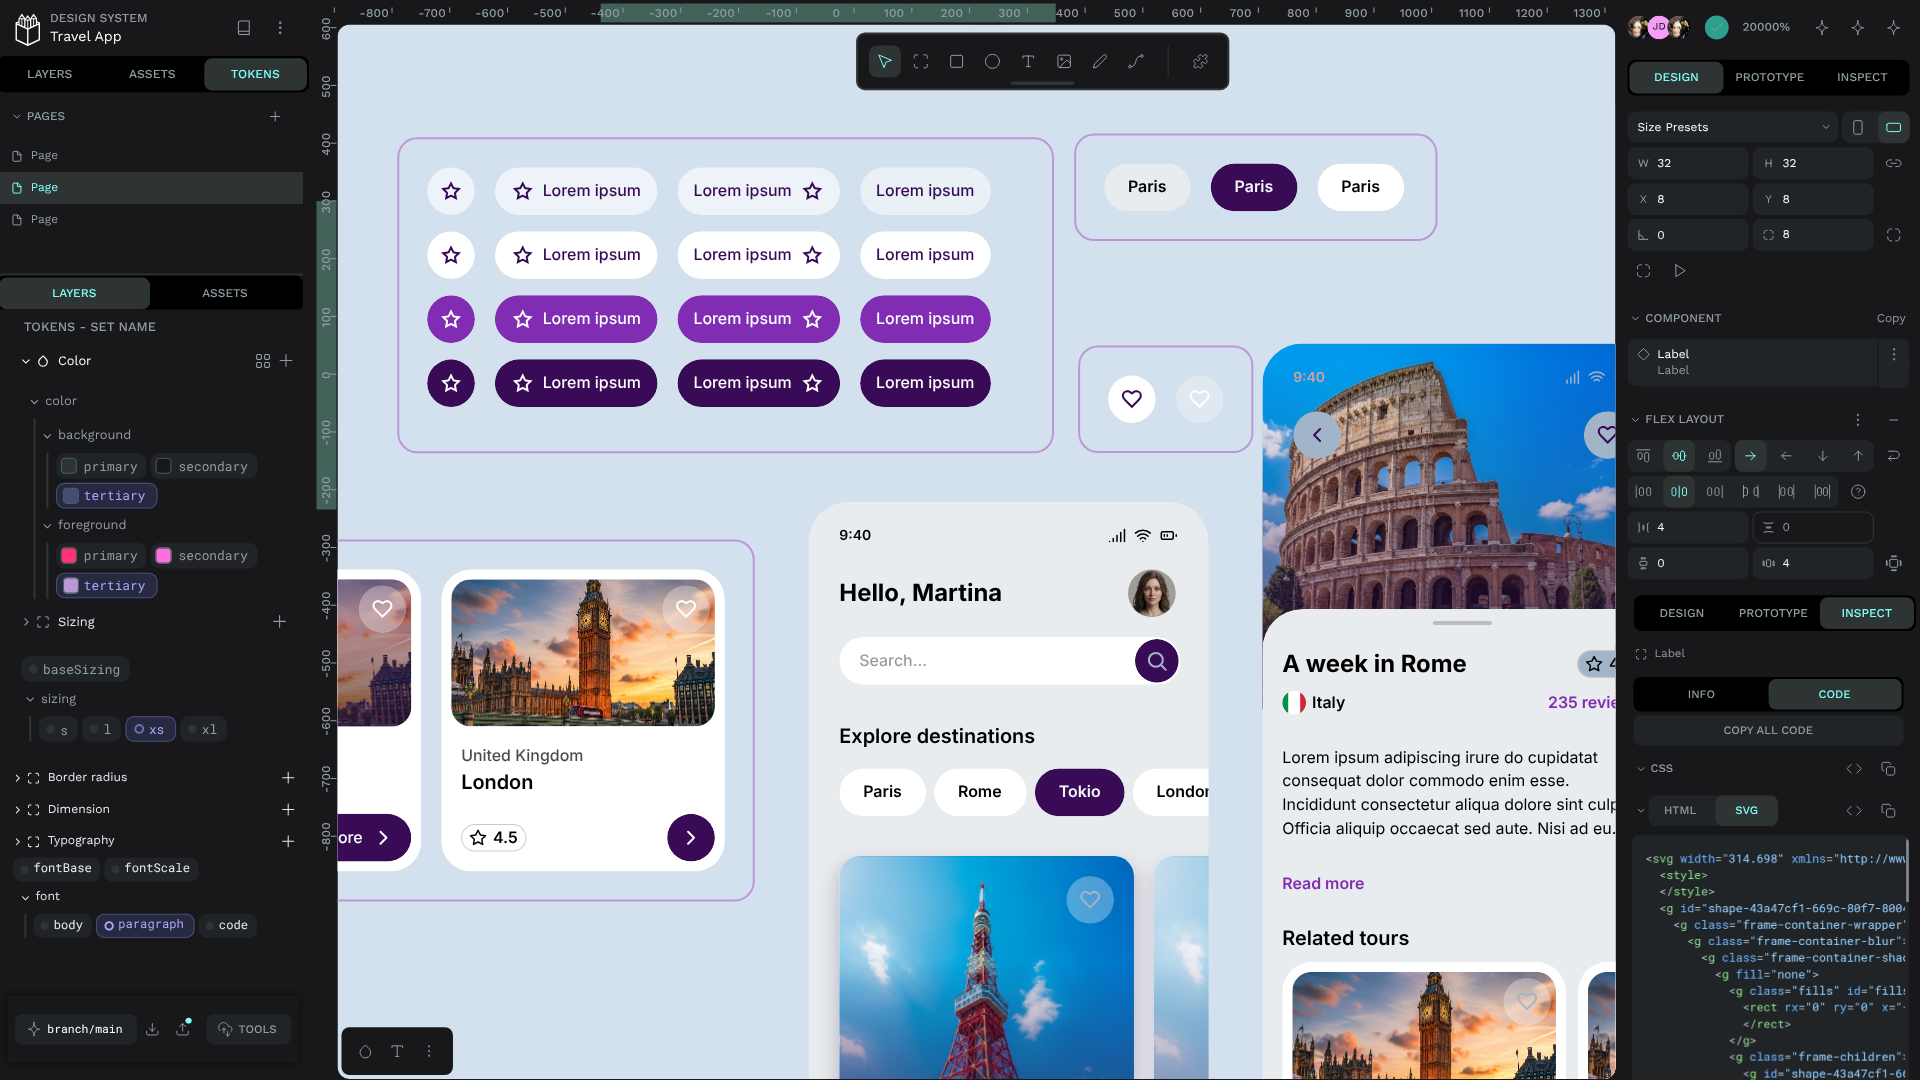Click the Flex Layout options kebab
The height and width of the screenshot is (1080, 1920).
pos(1858,420)
